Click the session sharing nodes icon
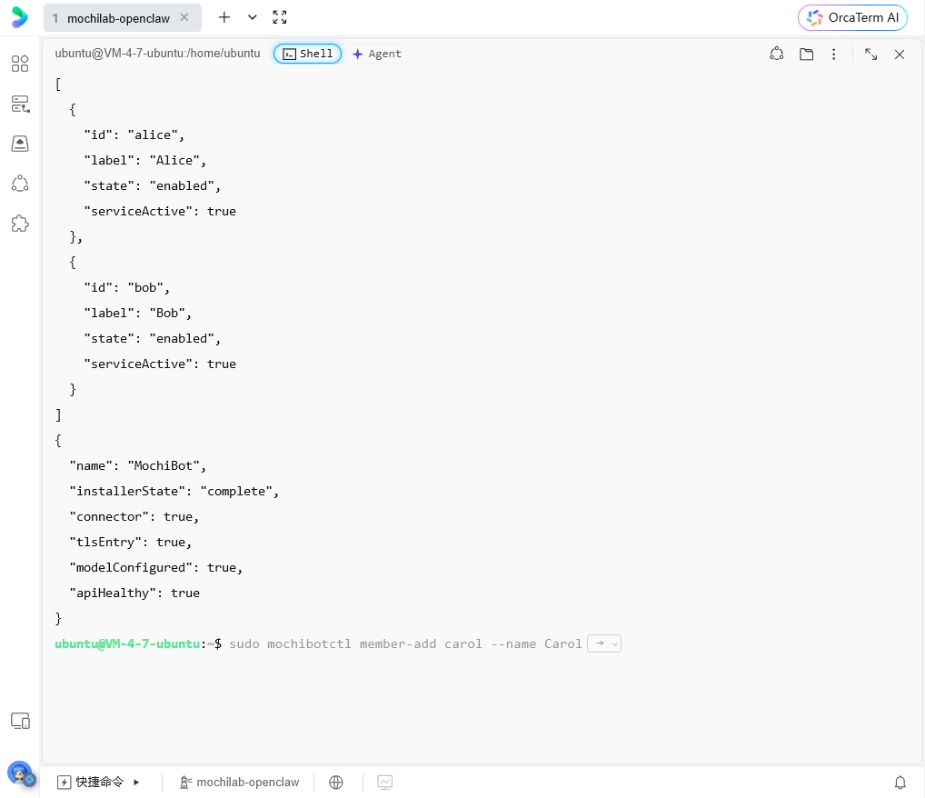The width and height of the screenshot is (925, 798). 776,54
